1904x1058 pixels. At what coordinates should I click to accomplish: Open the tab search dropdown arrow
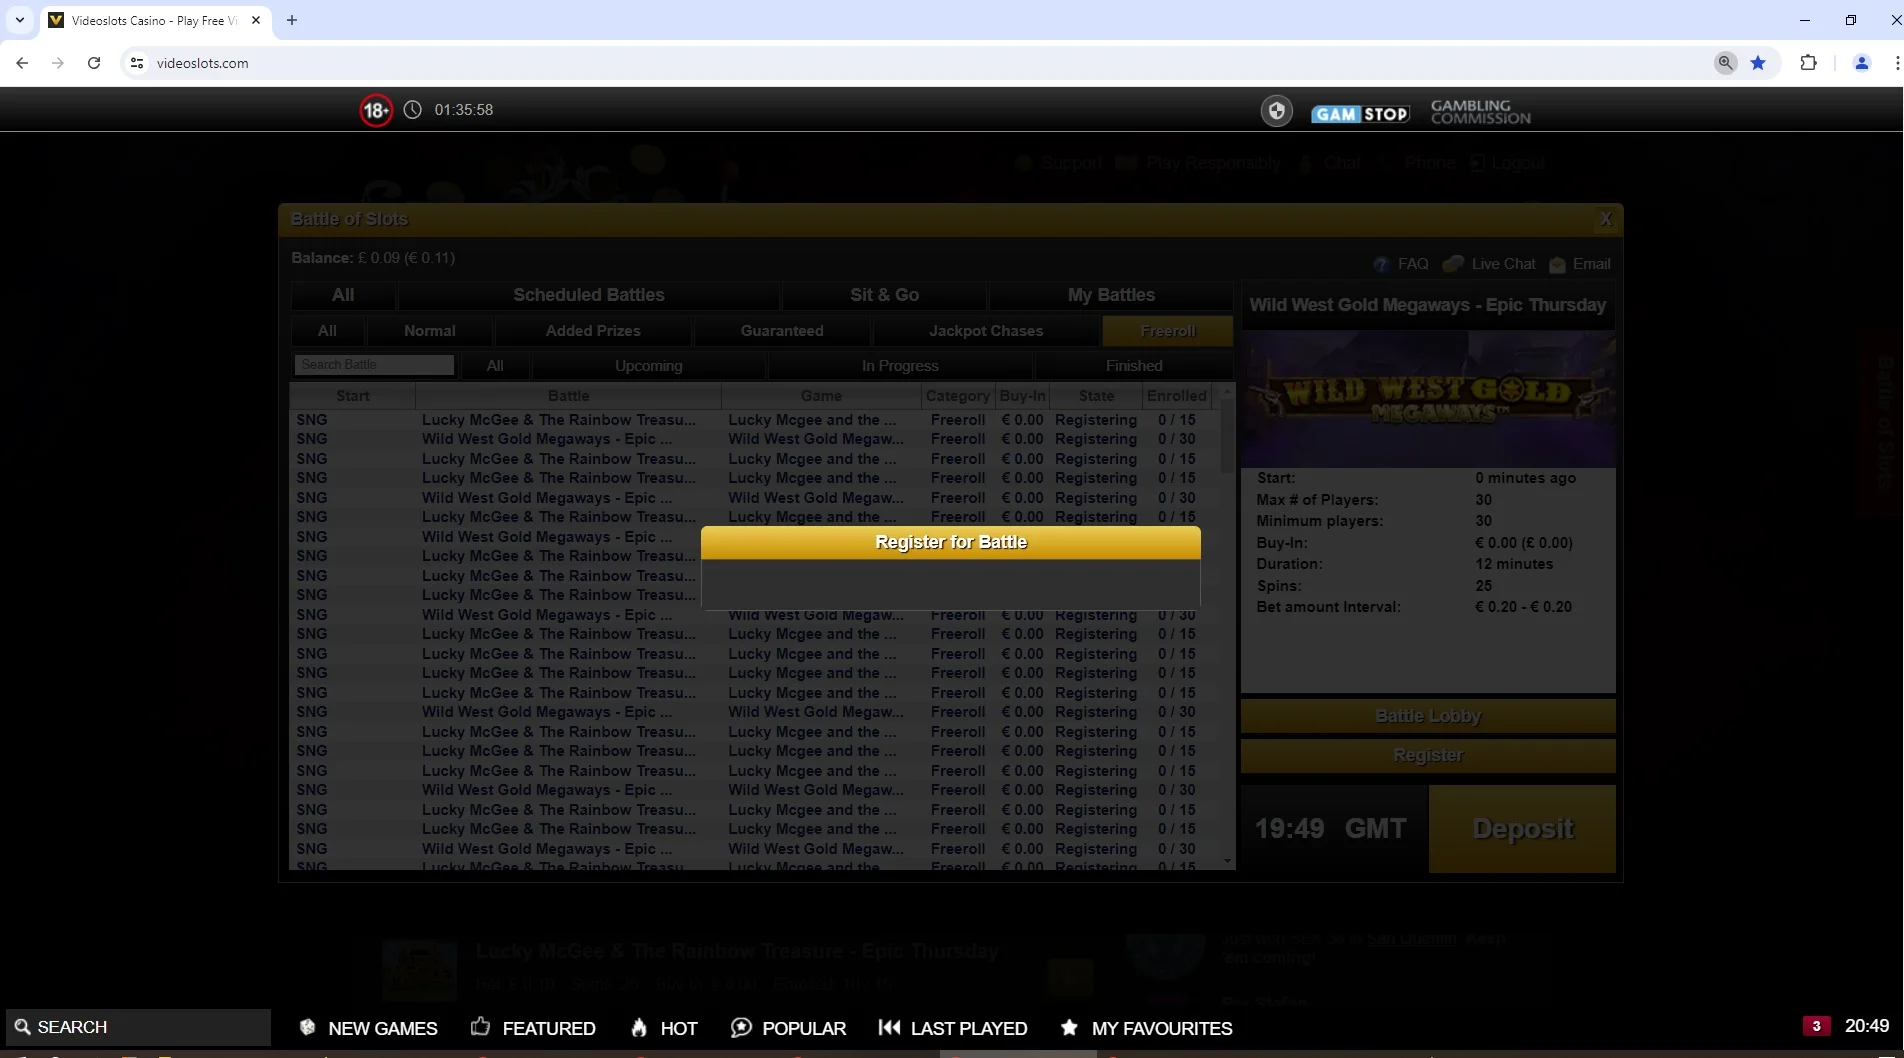20,20
